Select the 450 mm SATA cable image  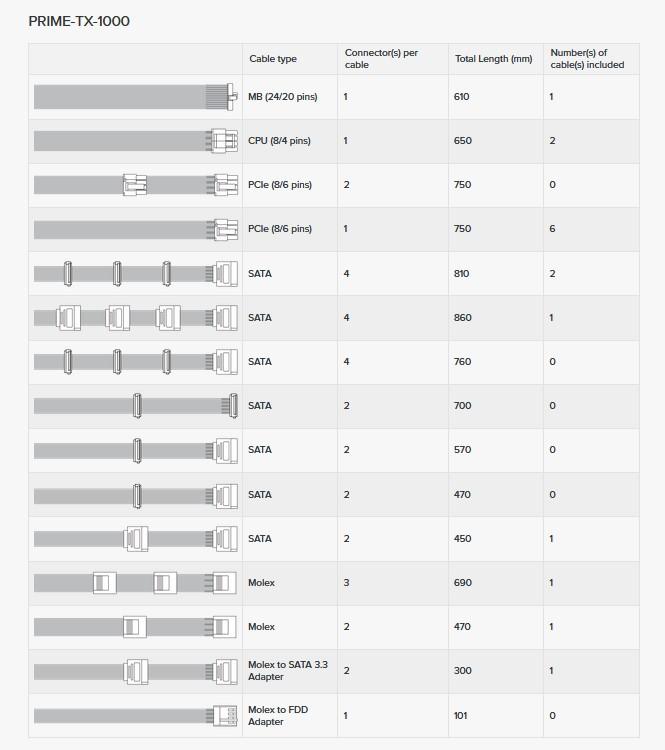[136, 539]
